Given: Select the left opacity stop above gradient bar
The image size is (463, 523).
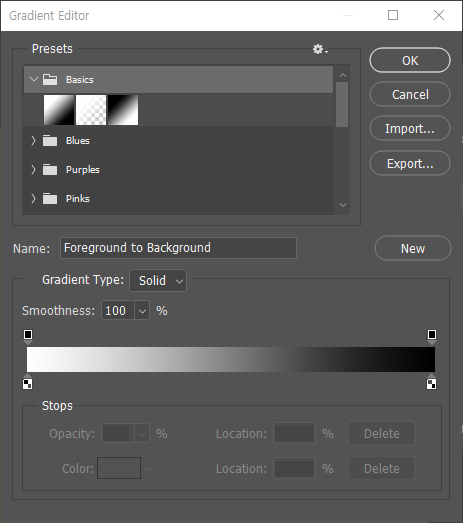Looking at the screenshot, I should pyautogui.click(x=28, y=337).
